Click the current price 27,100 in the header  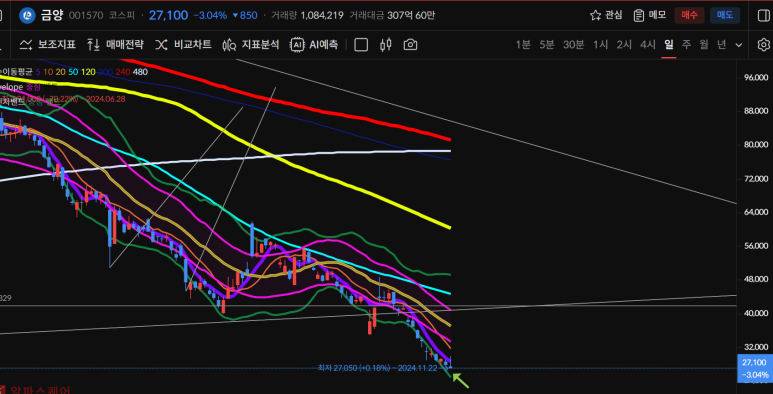point(168,15)
